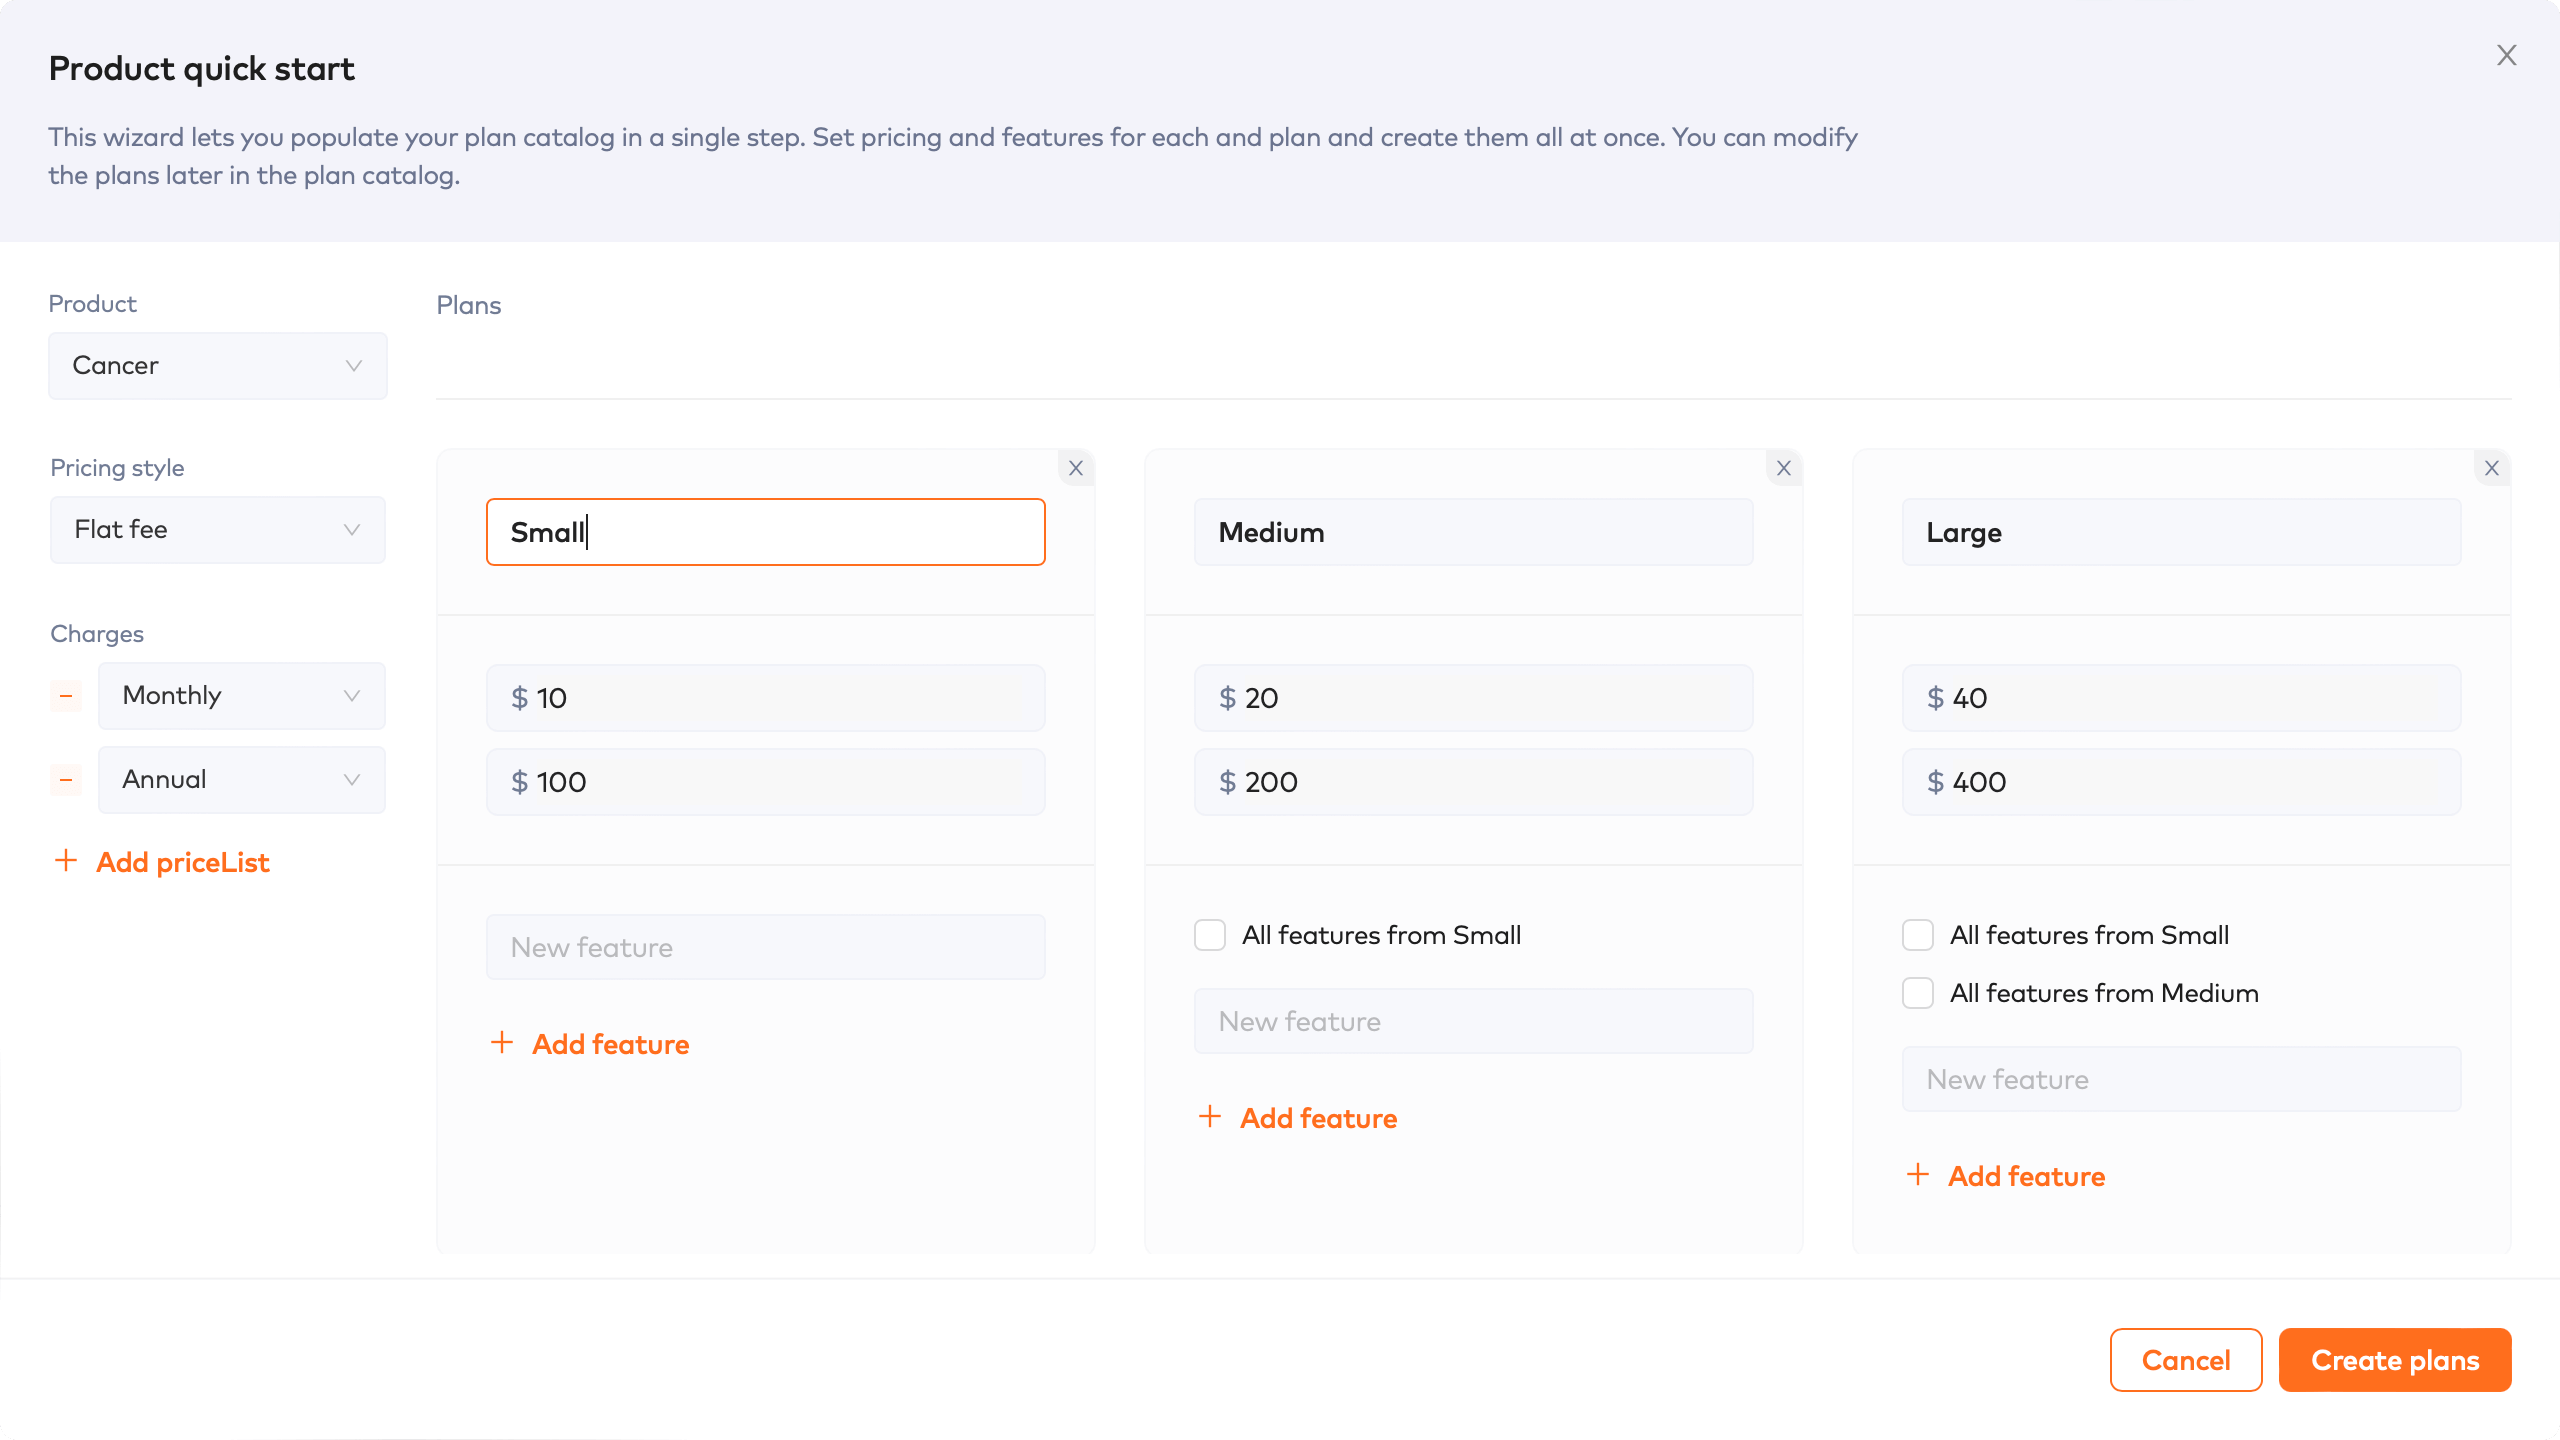
Task: Remove the Medium plan card
Action: (x=1784, y=468)
